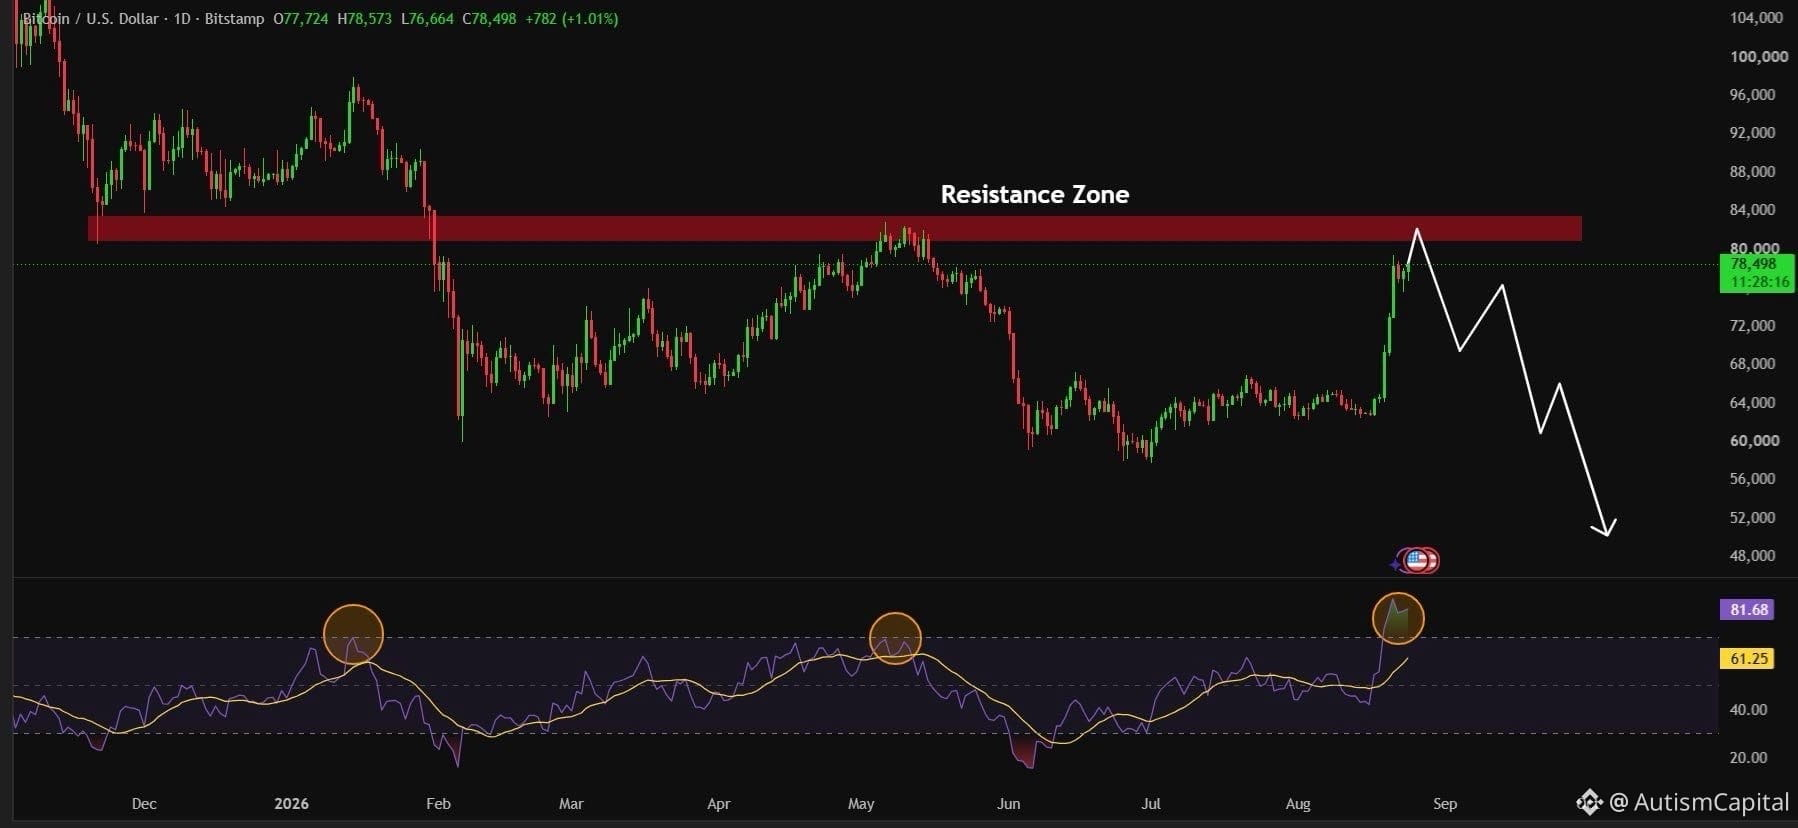Click the open value O77,724
1798x828 pixels.
[301, 19]
